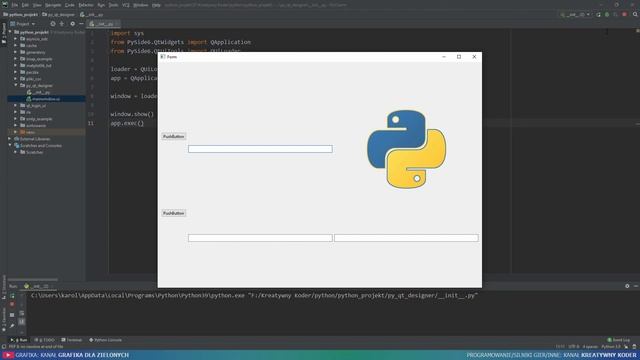
Task: Click the Python interpreter status bar entry
Action: pyautogui.click(x=611, y=347)
